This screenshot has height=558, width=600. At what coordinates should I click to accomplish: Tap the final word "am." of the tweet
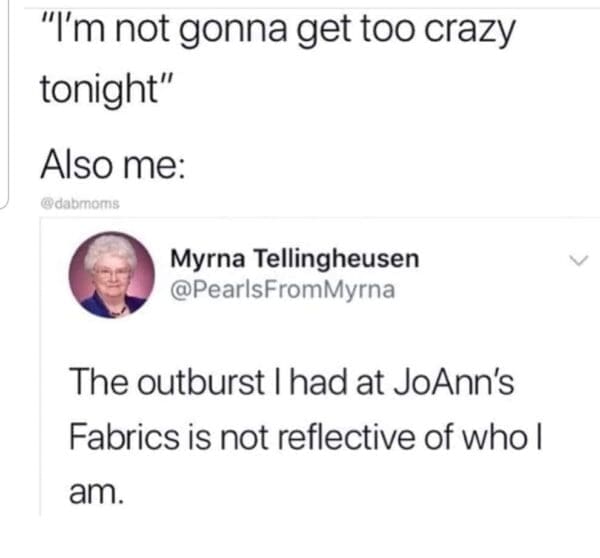coord(96,491)
